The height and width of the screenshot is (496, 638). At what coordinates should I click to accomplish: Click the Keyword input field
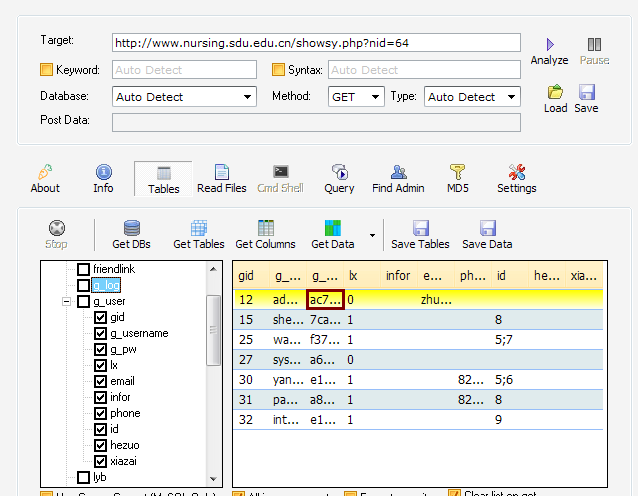[x=184, y=70]
